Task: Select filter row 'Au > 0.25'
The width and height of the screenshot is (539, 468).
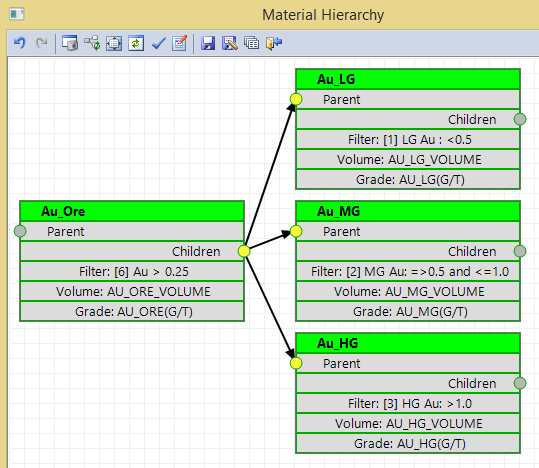Action: click(x=132, y=271)
